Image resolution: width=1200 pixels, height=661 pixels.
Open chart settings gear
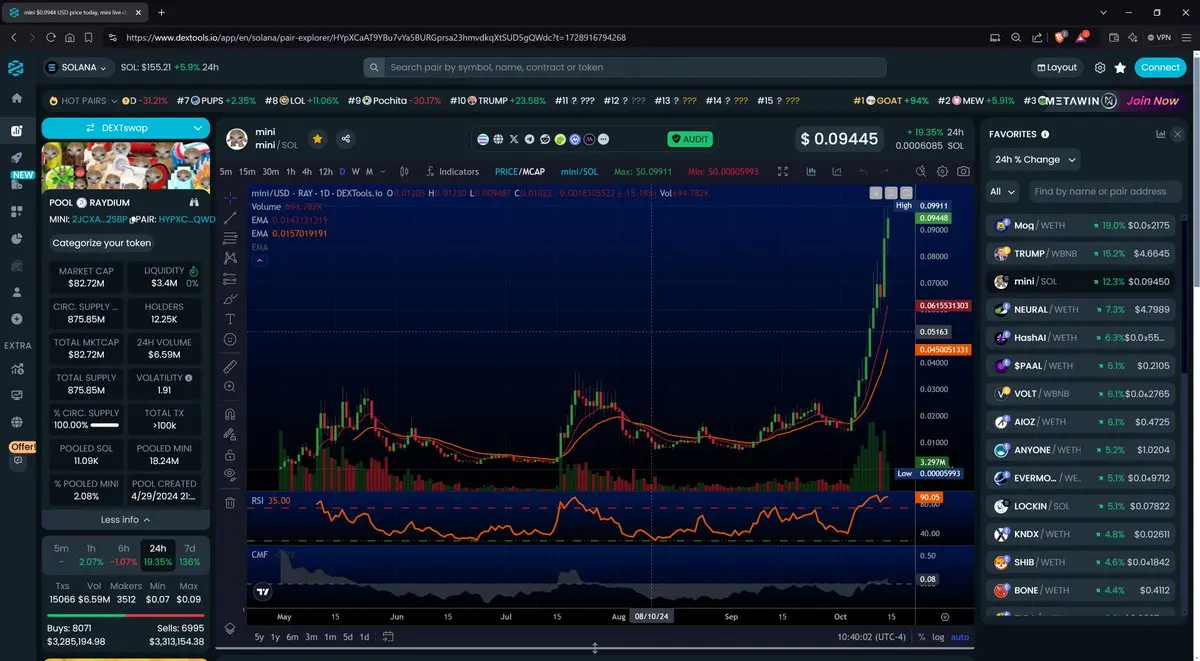click(x=940, y=171)
